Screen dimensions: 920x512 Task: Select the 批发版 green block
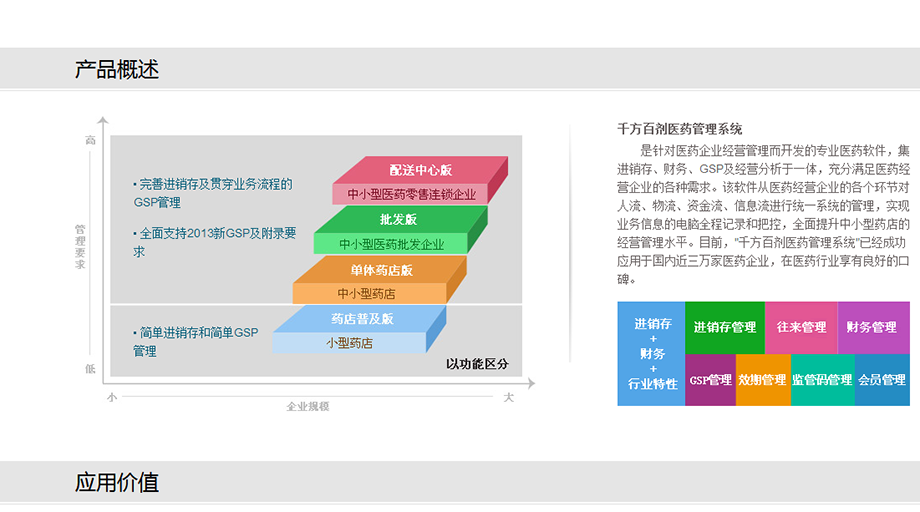pyautogui.click(x=398, y=219)
